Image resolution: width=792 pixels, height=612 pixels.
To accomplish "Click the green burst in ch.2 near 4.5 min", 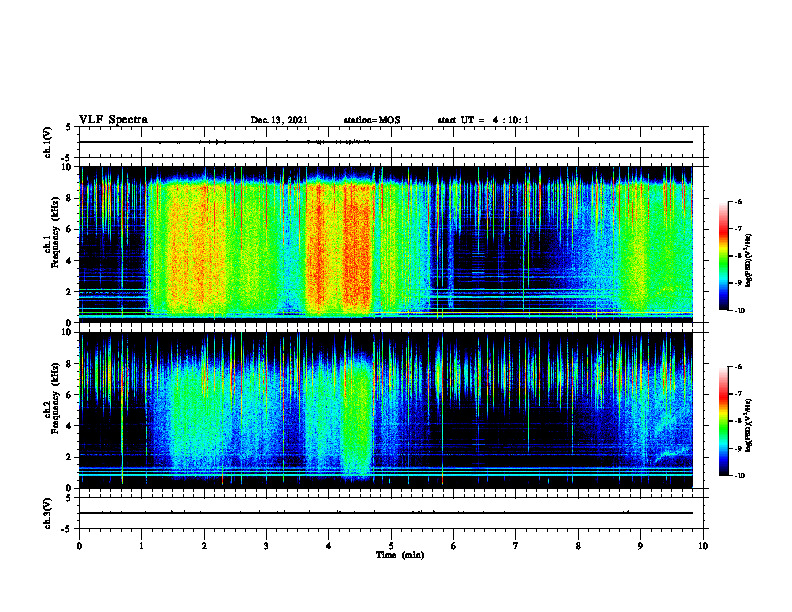I will 357,419.
